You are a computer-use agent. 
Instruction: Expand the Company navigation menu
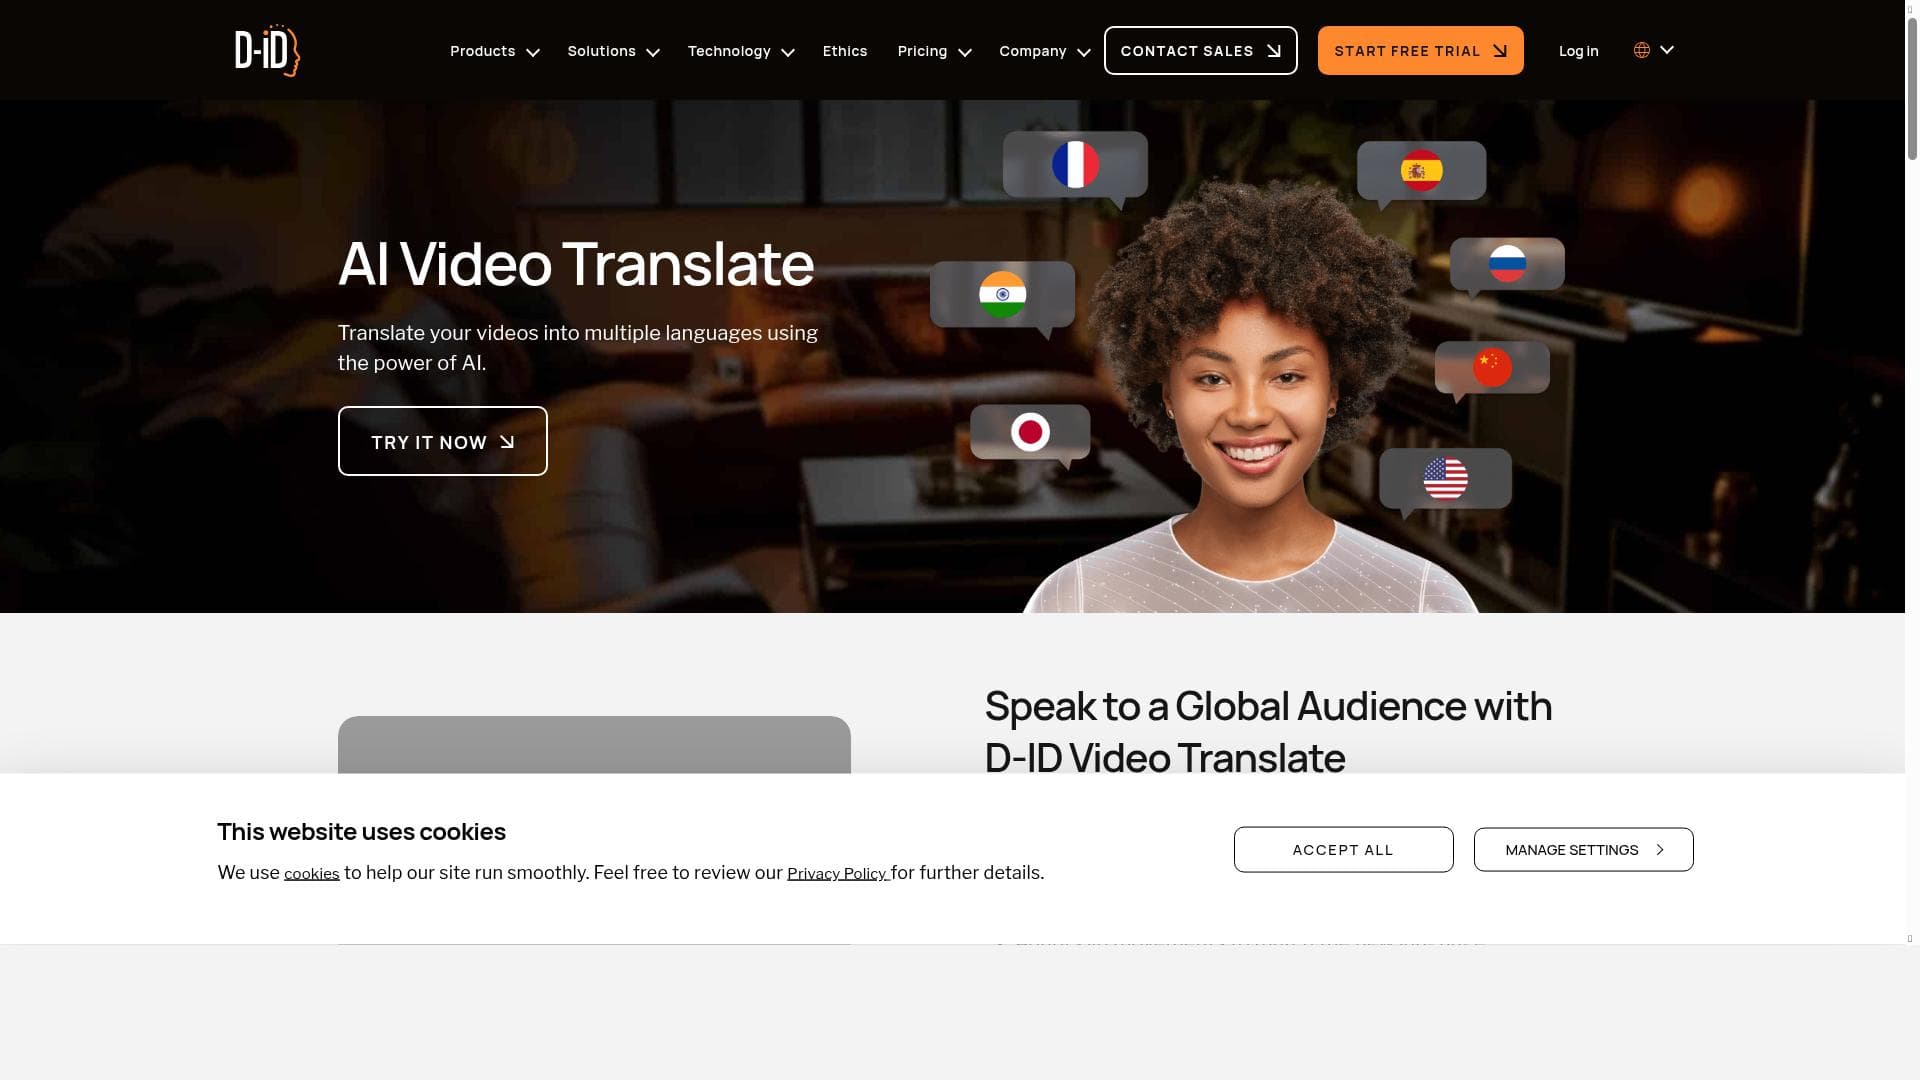pyautogui.click(x=1044, y=51)
